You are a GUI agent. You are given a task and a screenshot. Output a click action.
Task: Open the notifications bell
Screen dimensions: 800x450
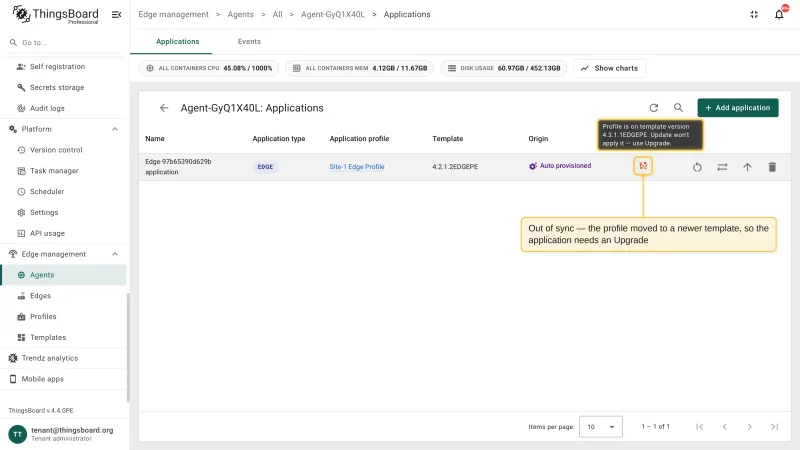coord(779,14)
